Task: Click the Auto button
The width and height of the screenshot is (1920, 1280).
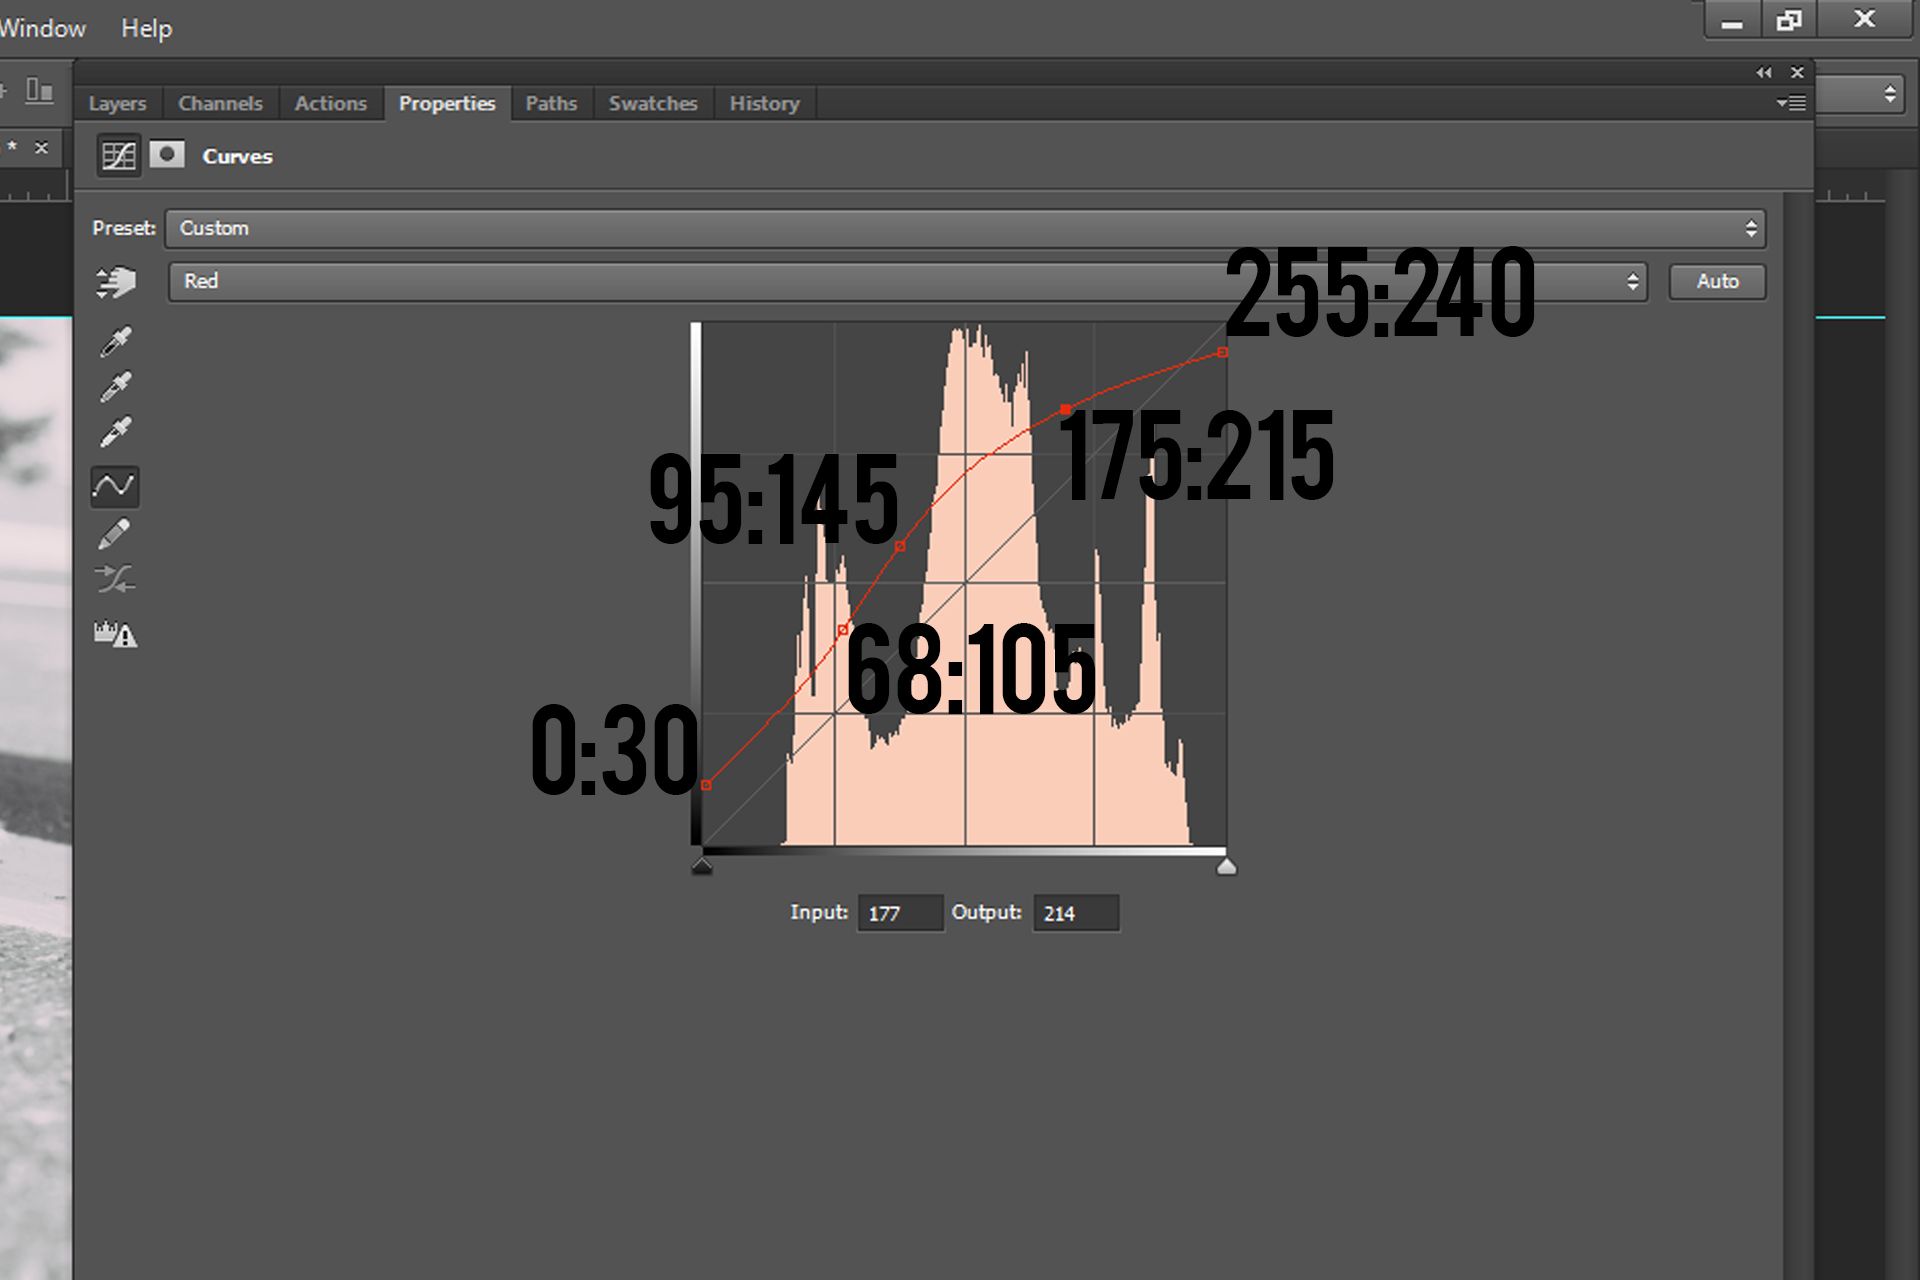Action: [1716, 281]
